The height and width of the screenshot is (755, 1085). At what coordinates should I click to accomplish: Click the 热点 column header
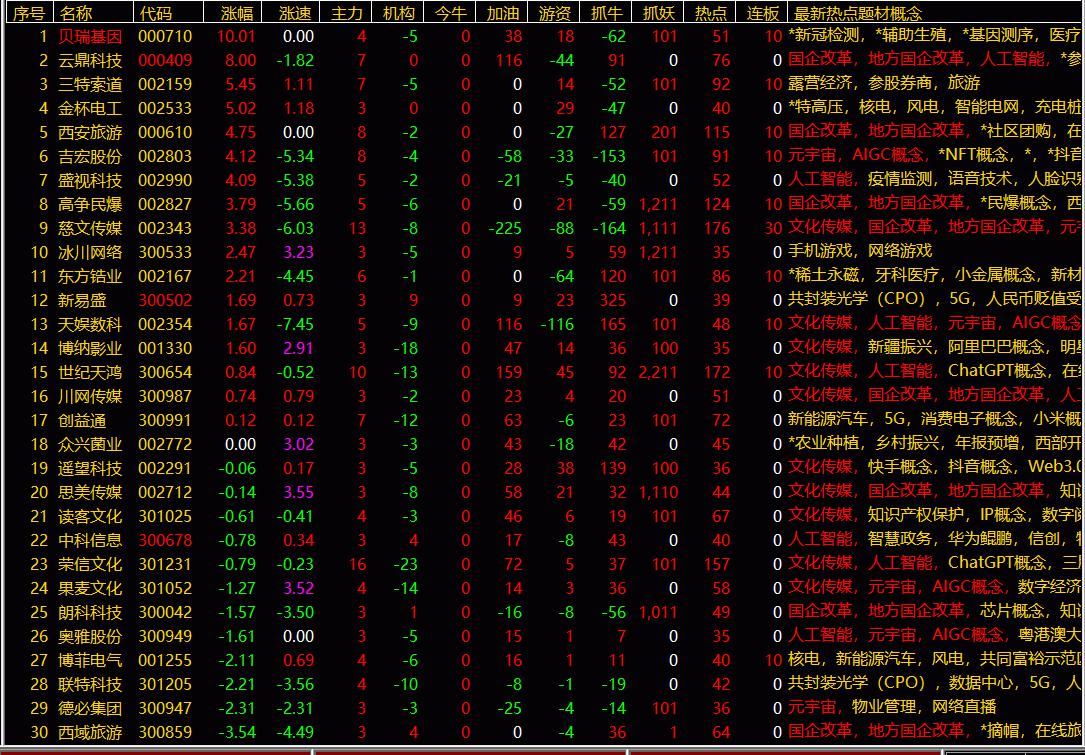(711, 12)
